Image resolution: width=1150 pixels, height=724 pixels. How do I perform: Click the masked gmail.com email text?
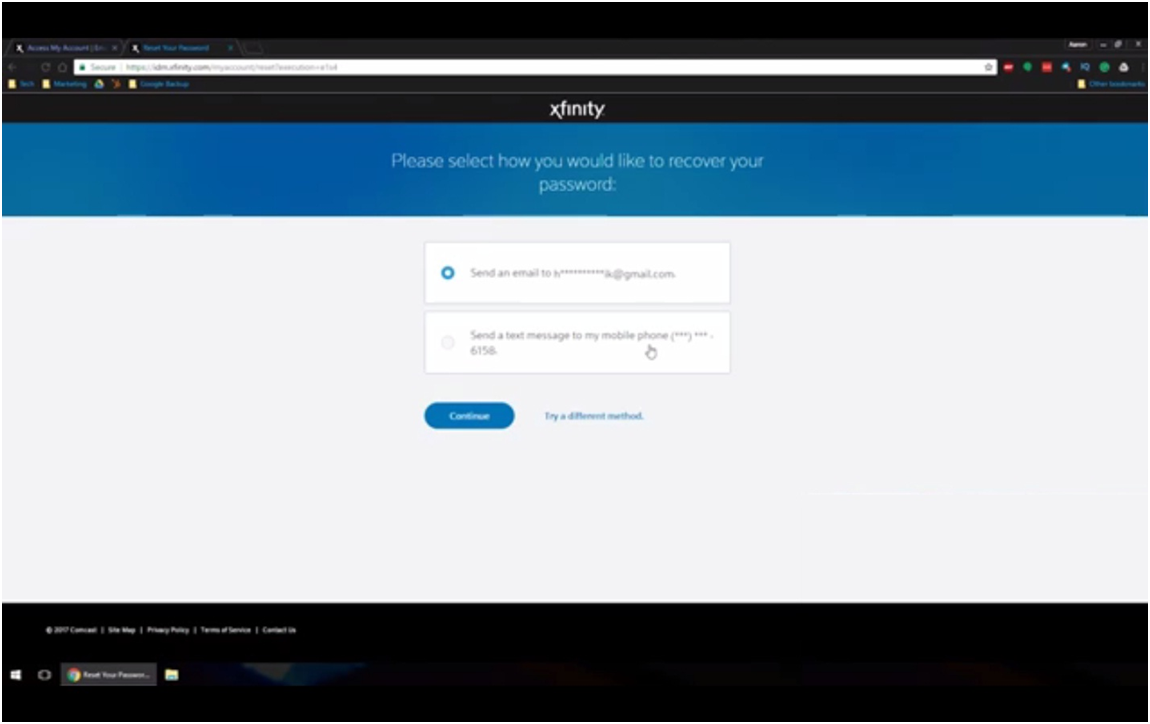tap(615, 274)
